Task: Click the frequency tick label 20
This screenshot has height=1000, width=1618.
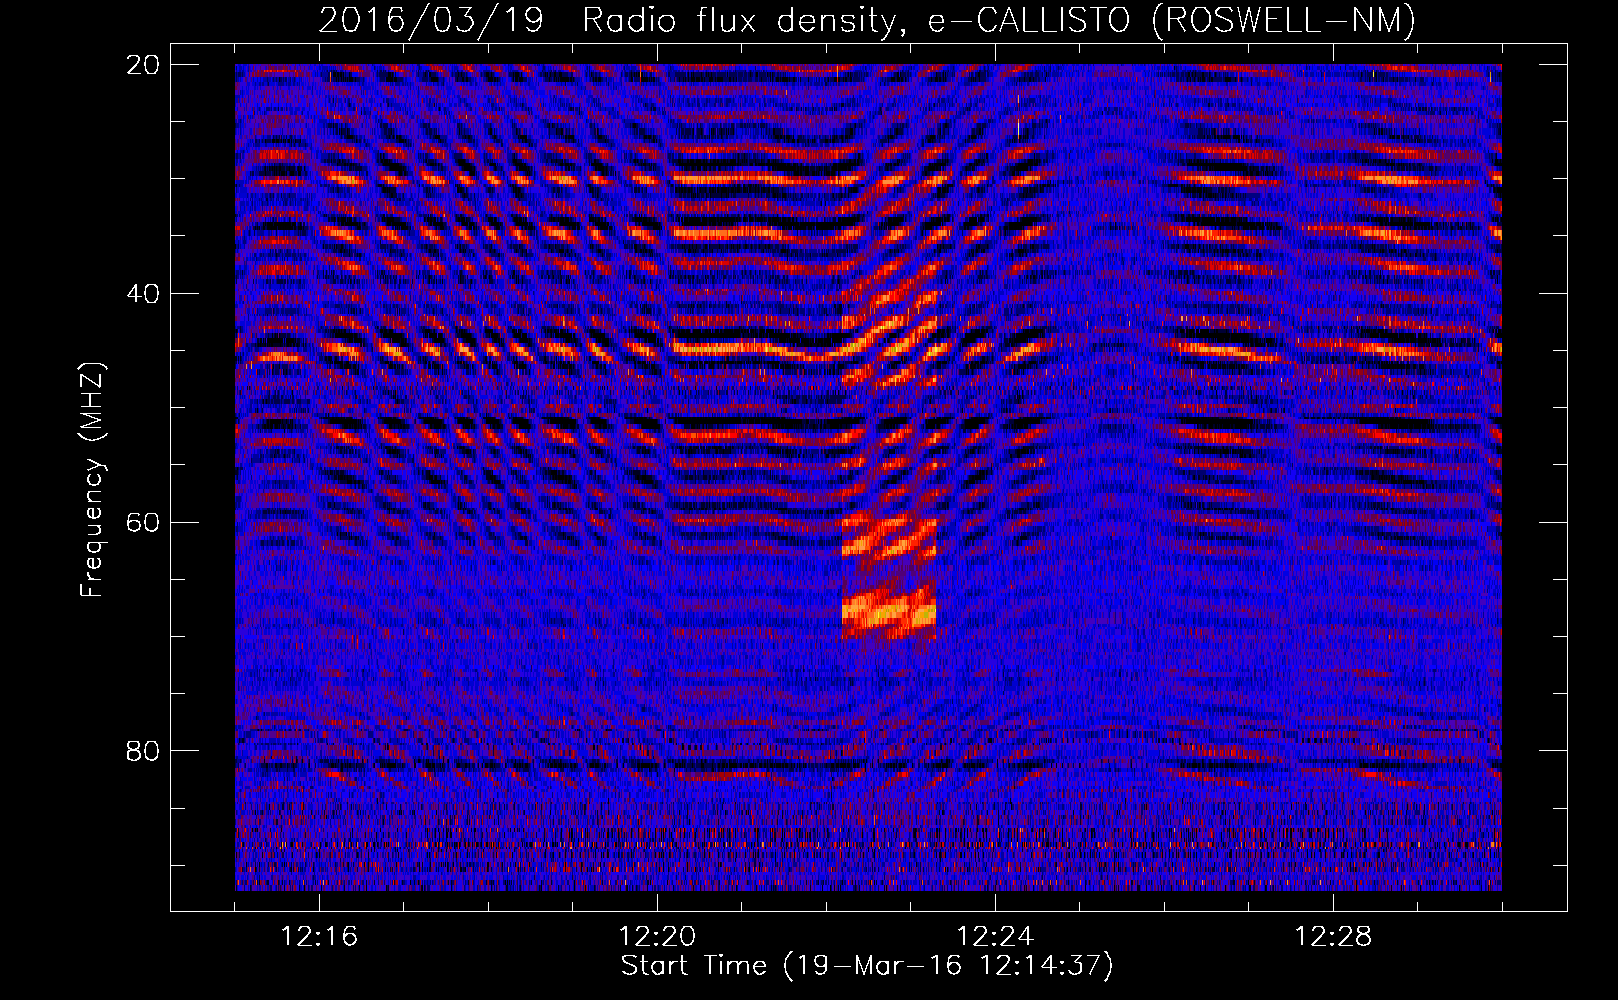Action: [143, 65]
